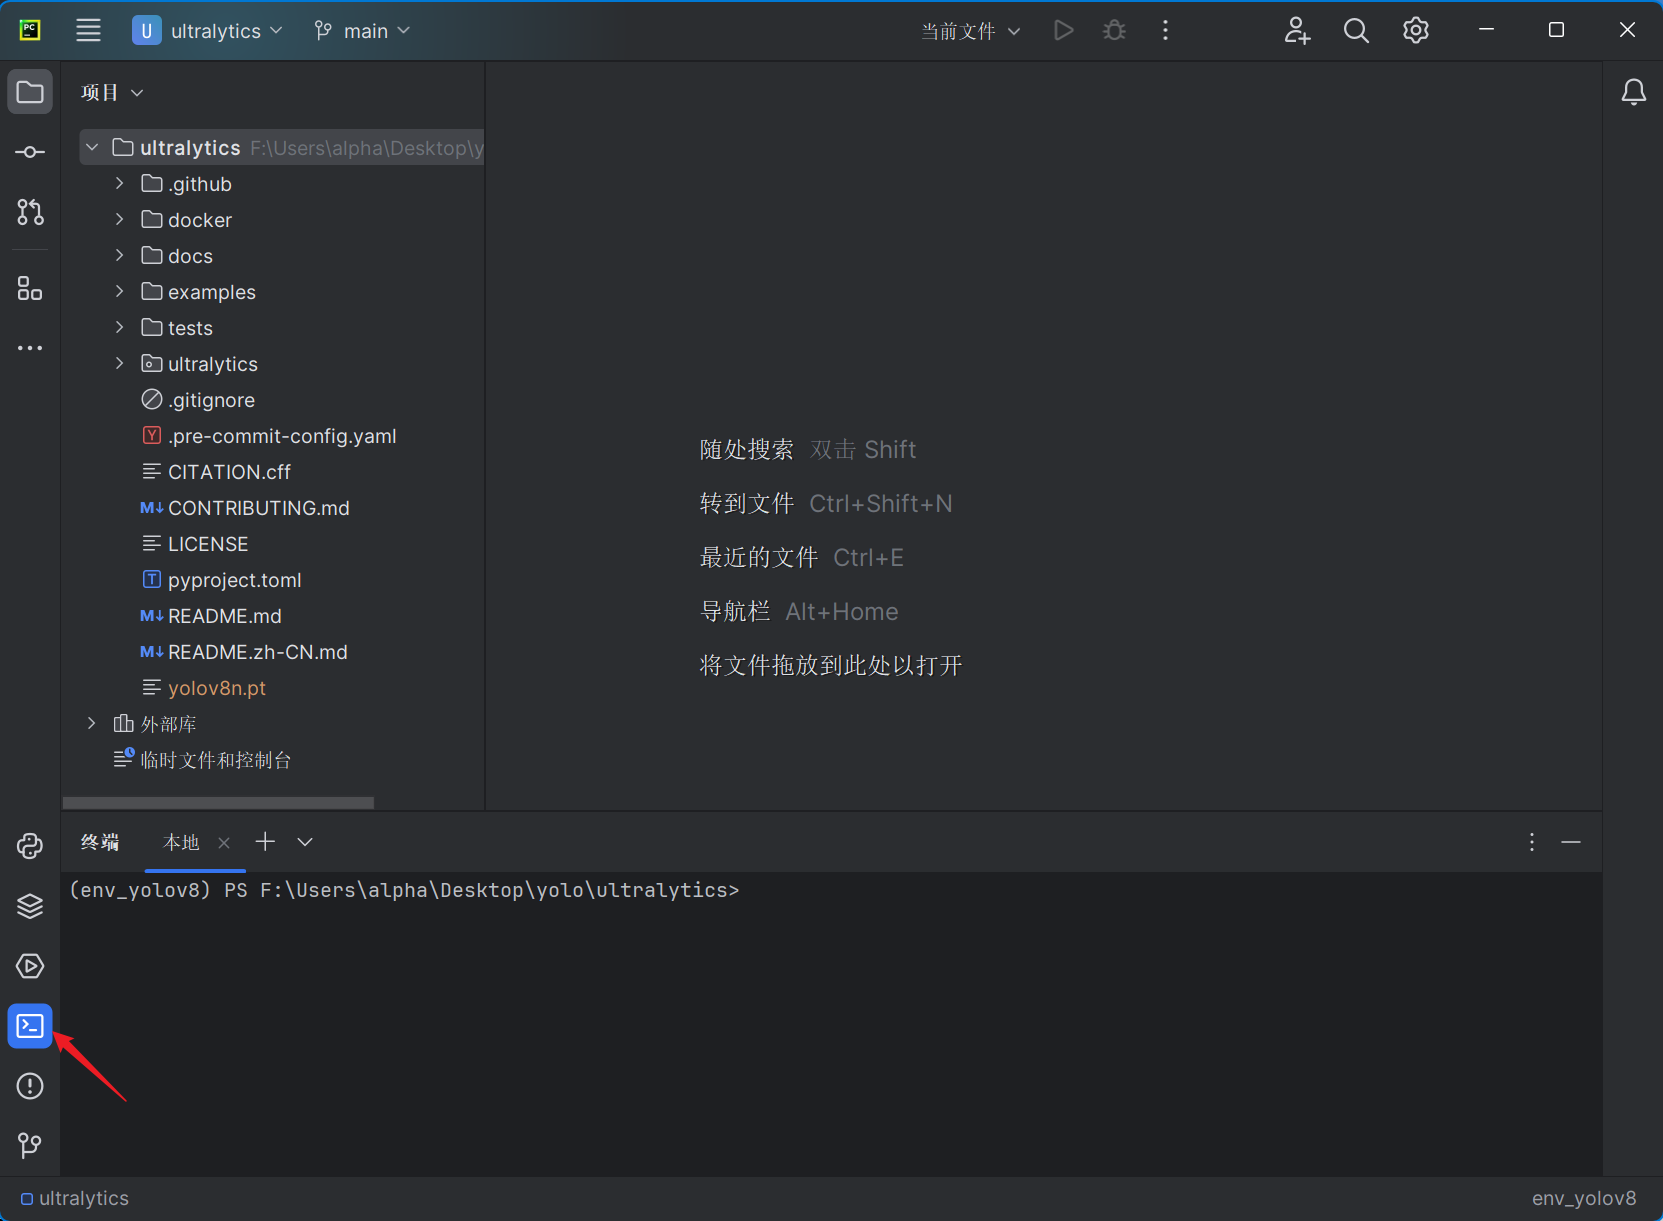The height and width of the screenshot is (1221, 1663).
Task: Open the Commit tool window
Action: point(30,152)
